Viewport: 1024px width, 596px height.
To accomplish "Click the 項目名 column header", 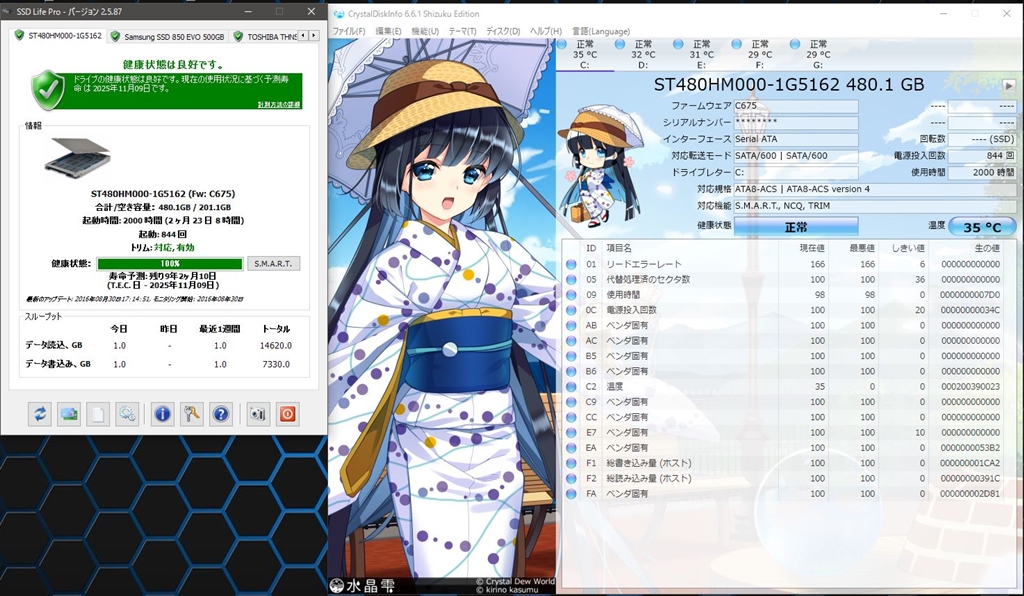I will [619, 248].
